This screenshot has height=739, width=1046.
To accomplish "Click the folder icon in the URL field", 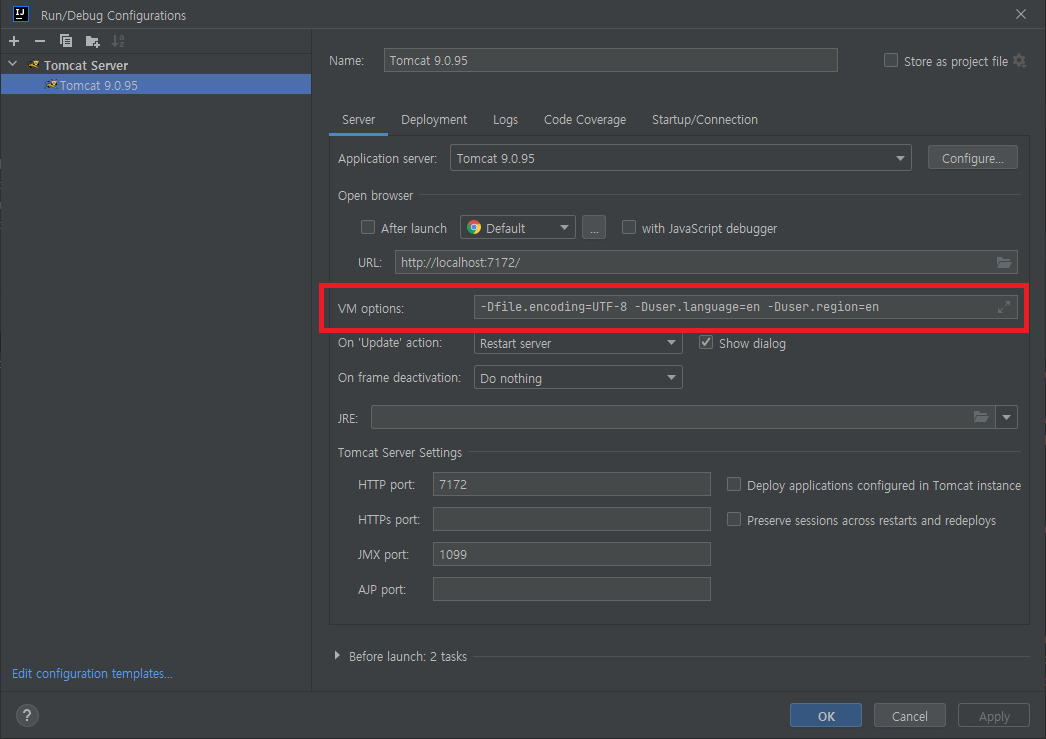I will [1004, 262].
